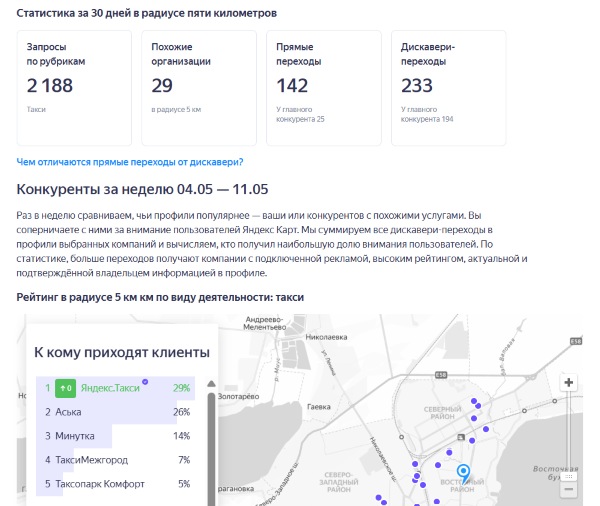This screenshot has height=506, width=600.
Task: Click the blue location pin on map
Action: click(463, 473)
